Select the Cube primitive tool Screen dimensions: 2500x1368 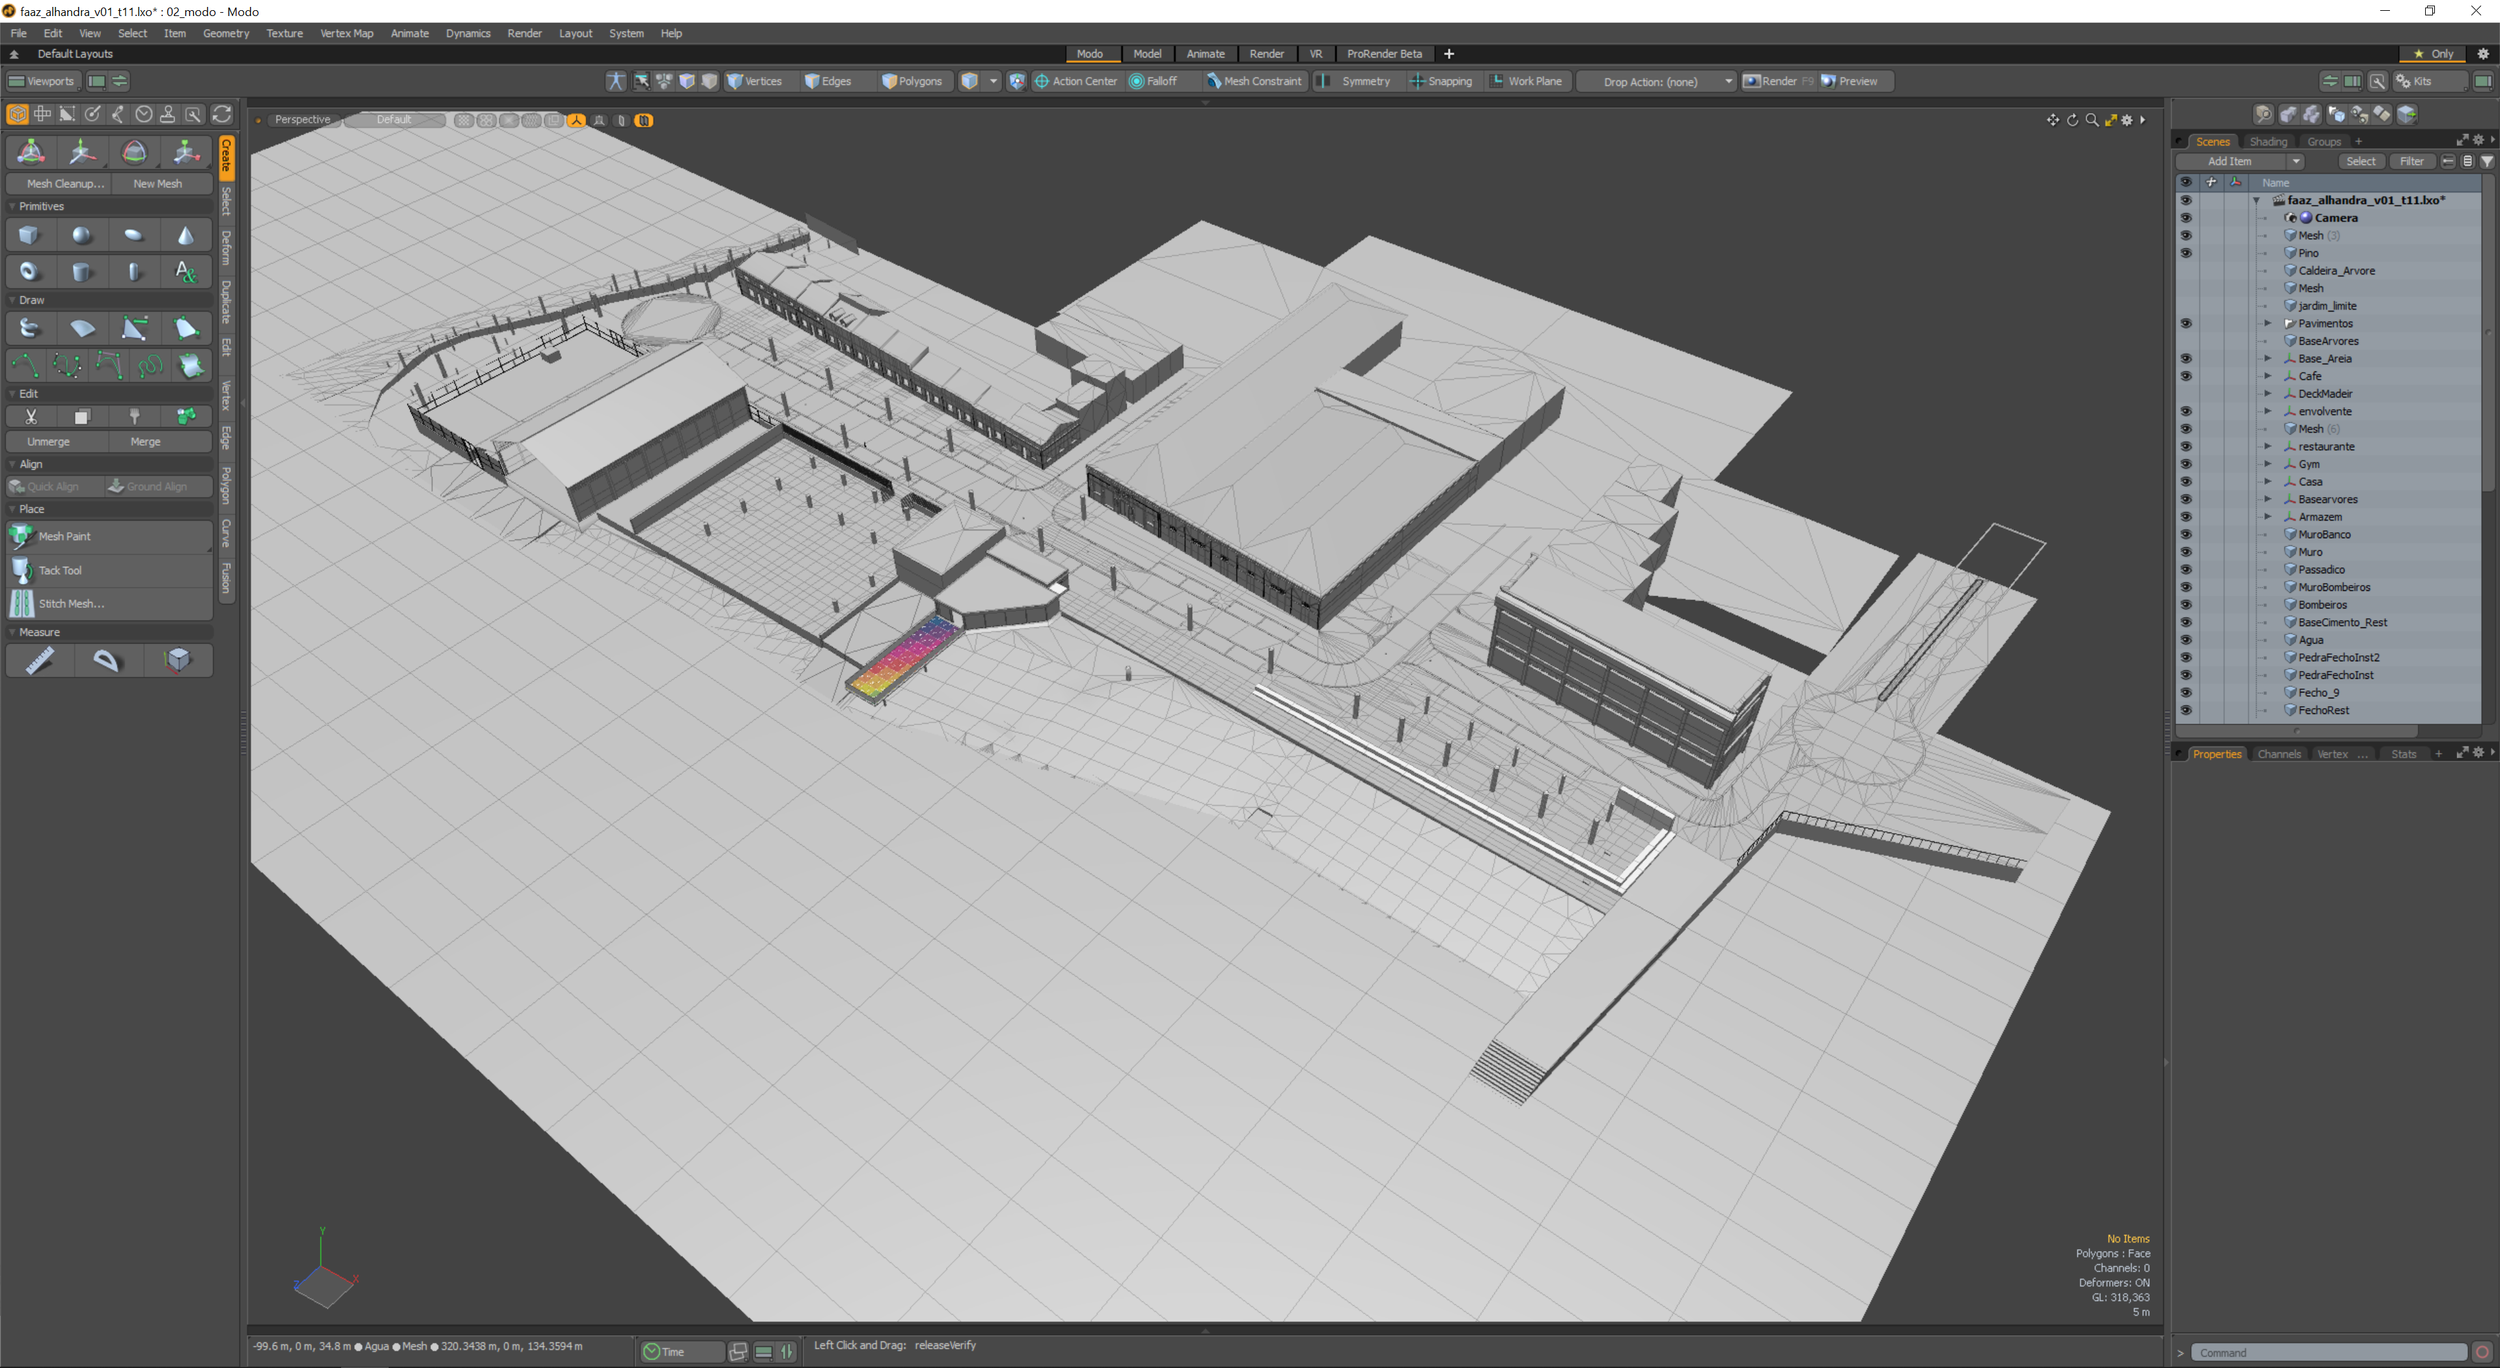point(29,236)
